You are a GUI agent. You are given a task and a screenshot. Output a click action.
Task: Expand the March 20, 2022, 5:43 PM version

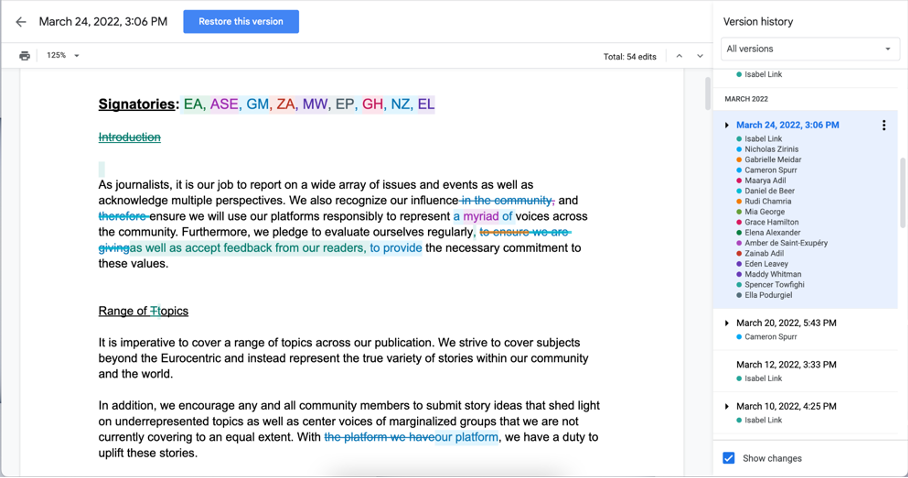pos(727,323)
